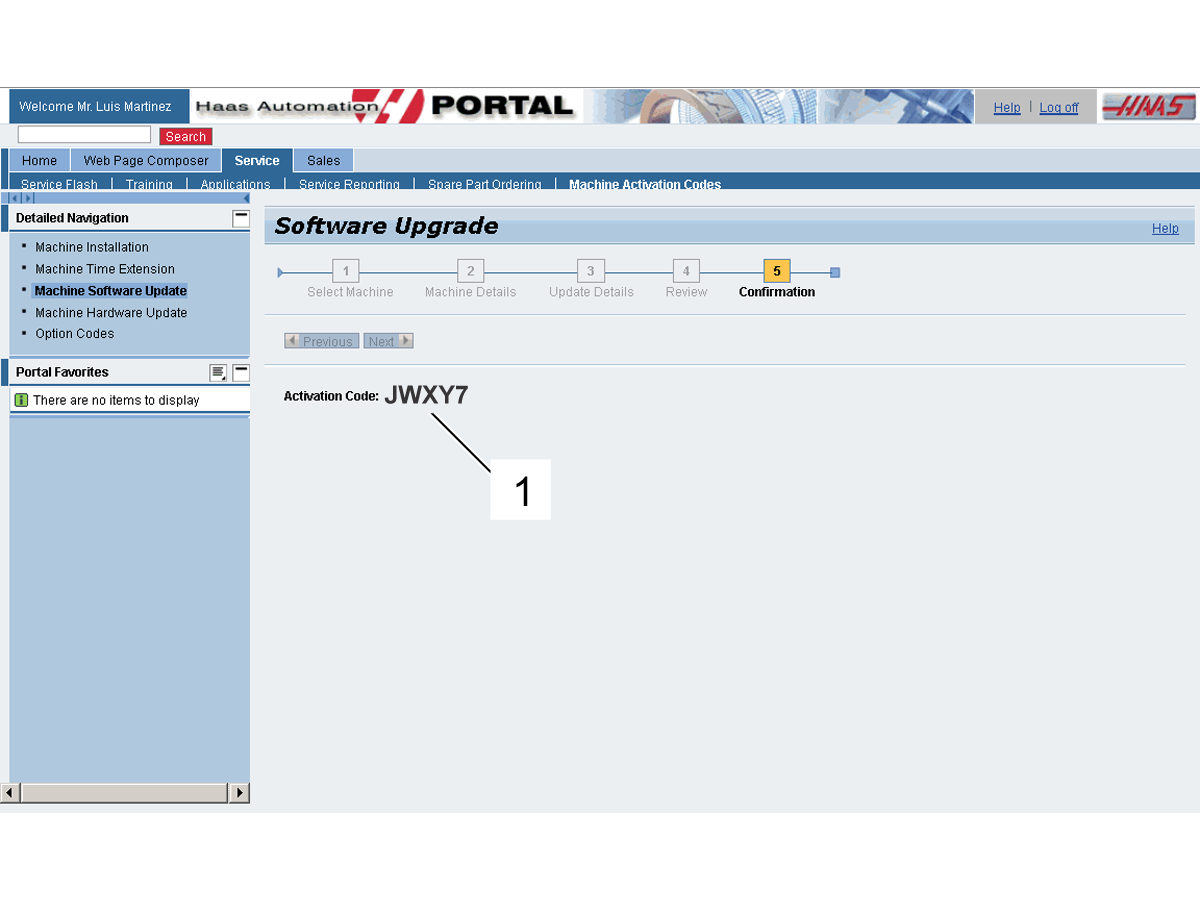The image size is (1200, 900).
Task: Click the Haas logo at top right
Action: (x=1148, y=107)
